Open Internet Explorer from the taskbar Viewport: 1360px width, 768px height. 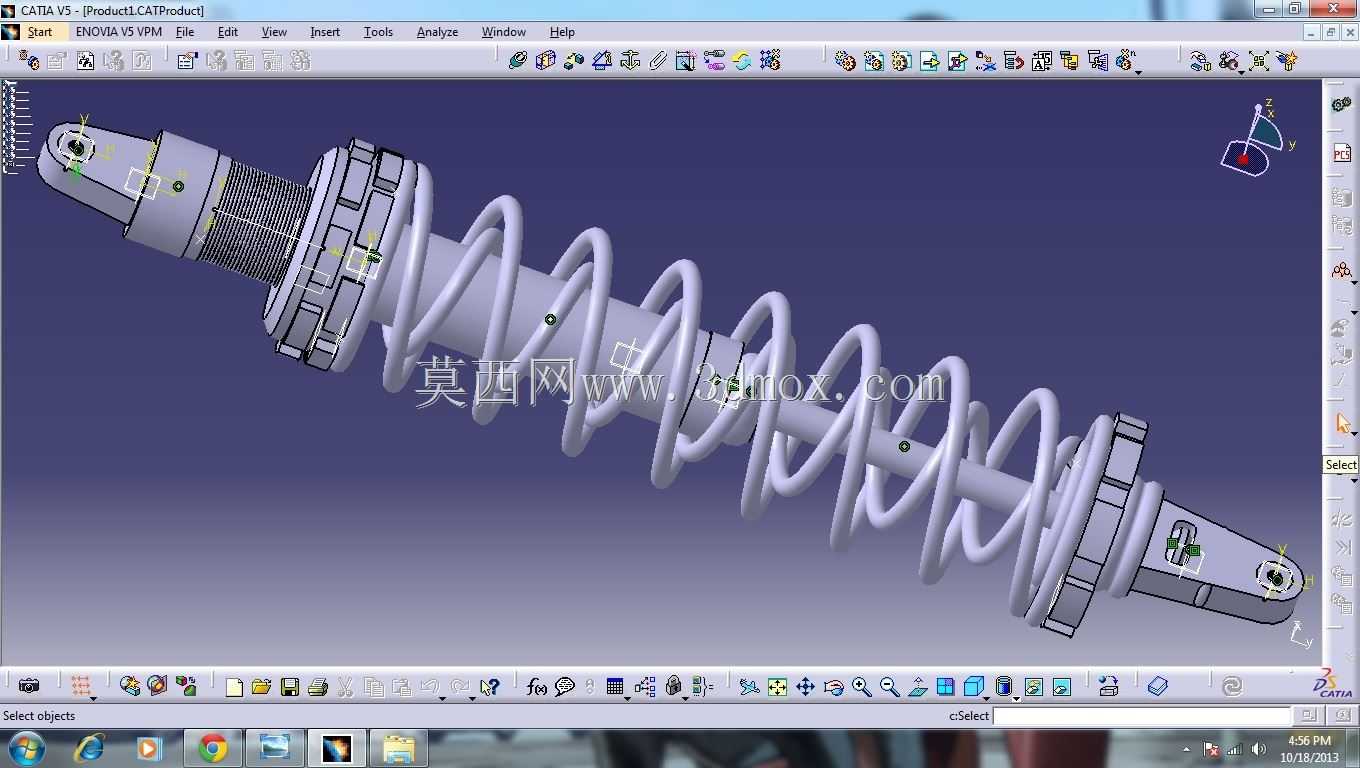pyautogui.click(x=89, y=748)
